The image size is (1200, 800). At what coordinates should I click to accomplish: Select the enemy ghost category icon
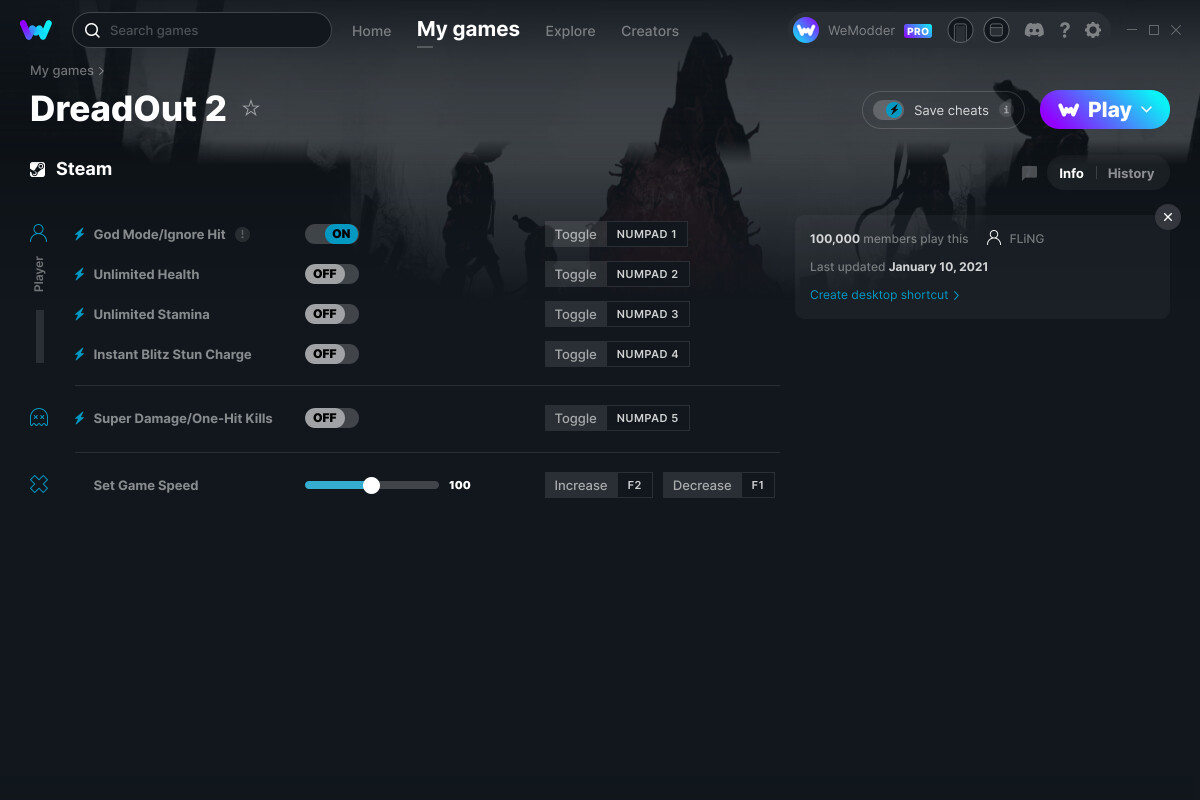39,418
